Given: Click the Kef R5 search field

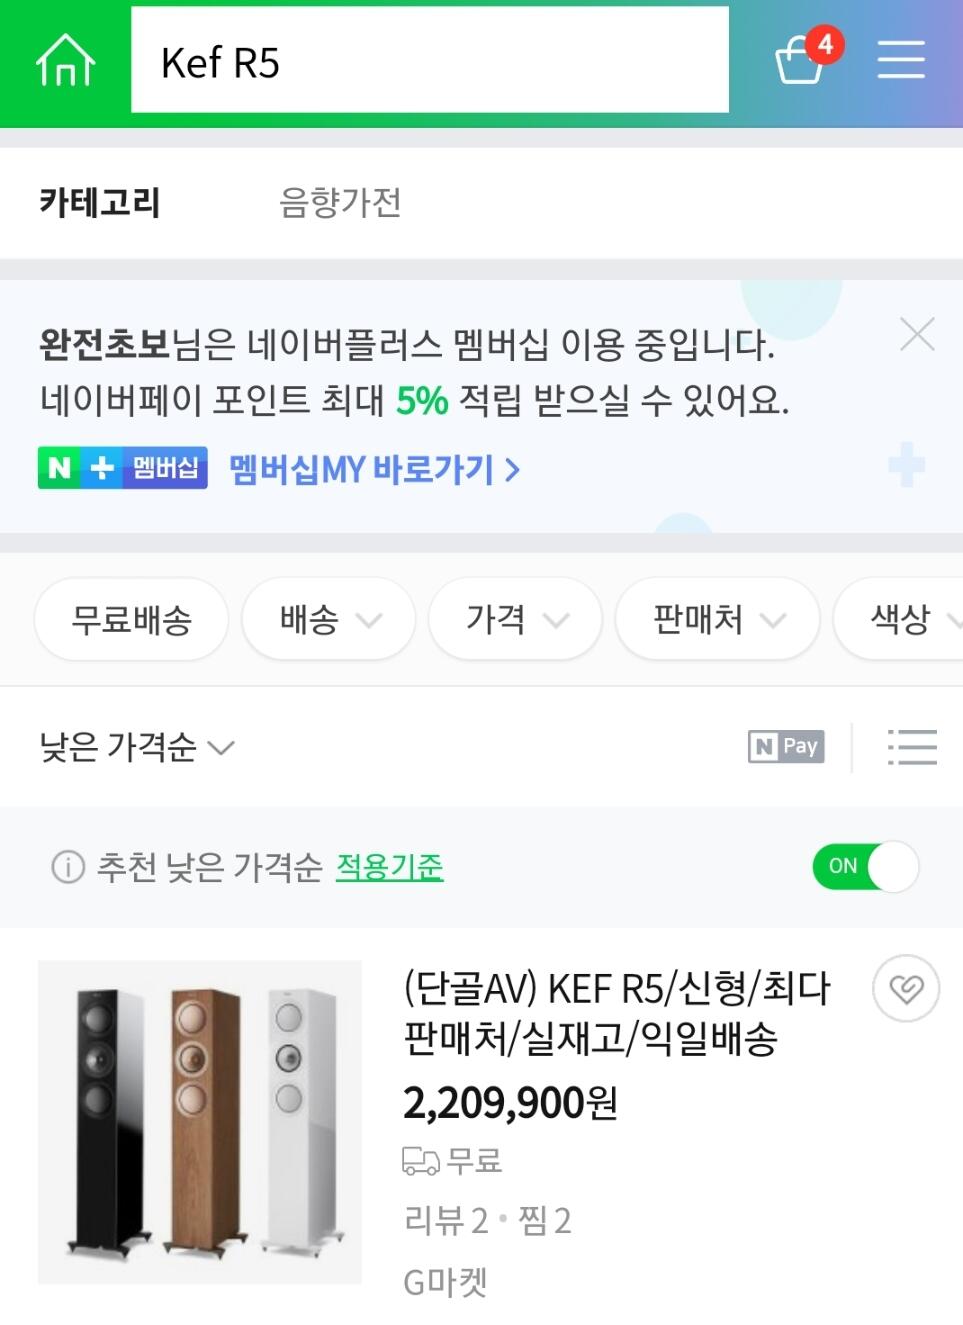Looking at the screenshot, I should click(x=429, y=61).
